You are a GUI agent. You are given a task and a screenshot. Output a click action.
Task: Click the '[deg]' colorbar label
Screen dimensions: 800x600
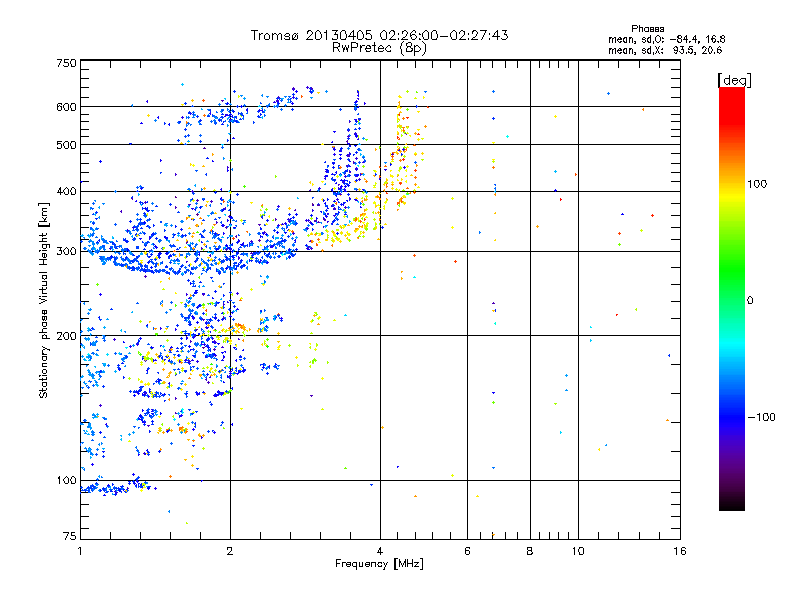(734, 80)
